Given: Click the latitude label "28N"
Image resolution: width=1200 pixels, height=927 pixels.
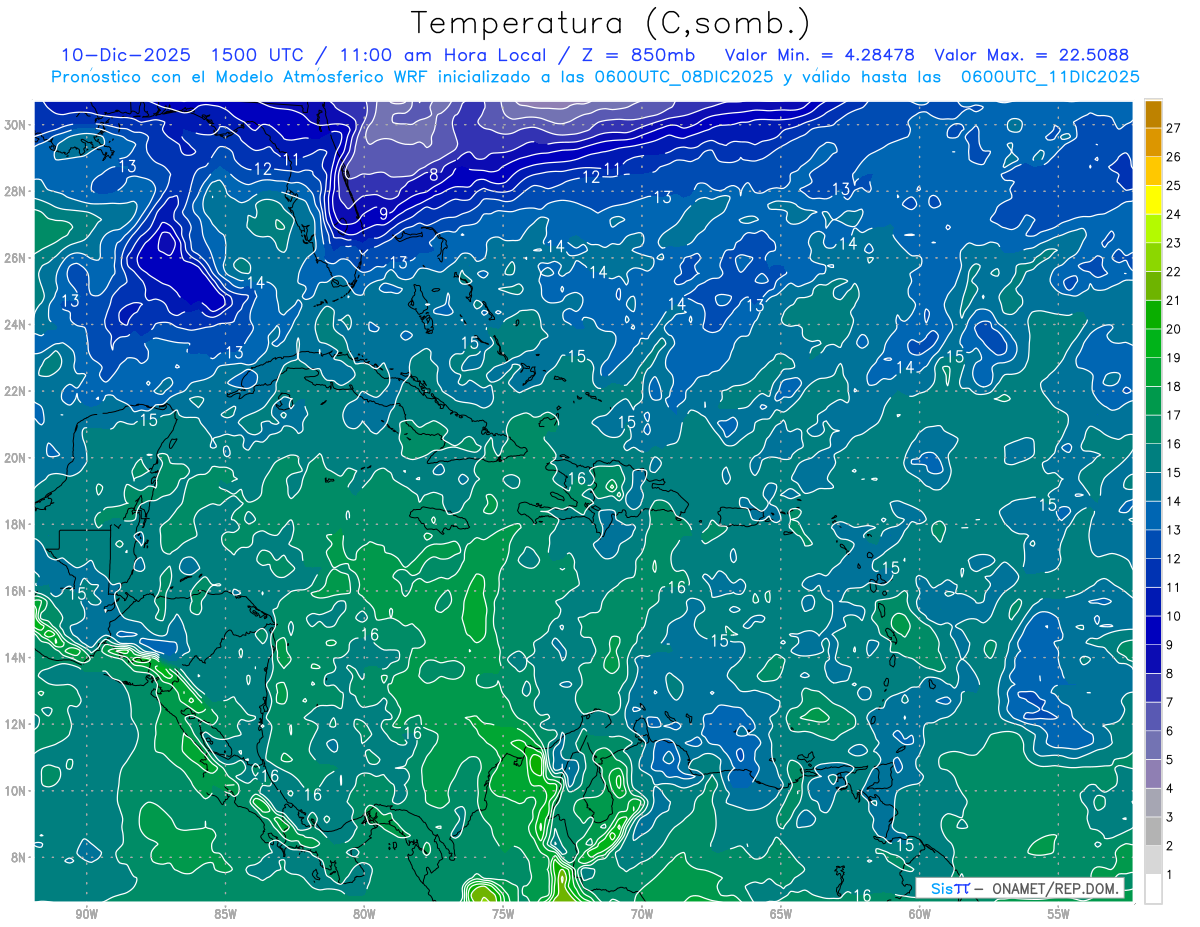Looking at the screenshot, I should click(16, 191).
